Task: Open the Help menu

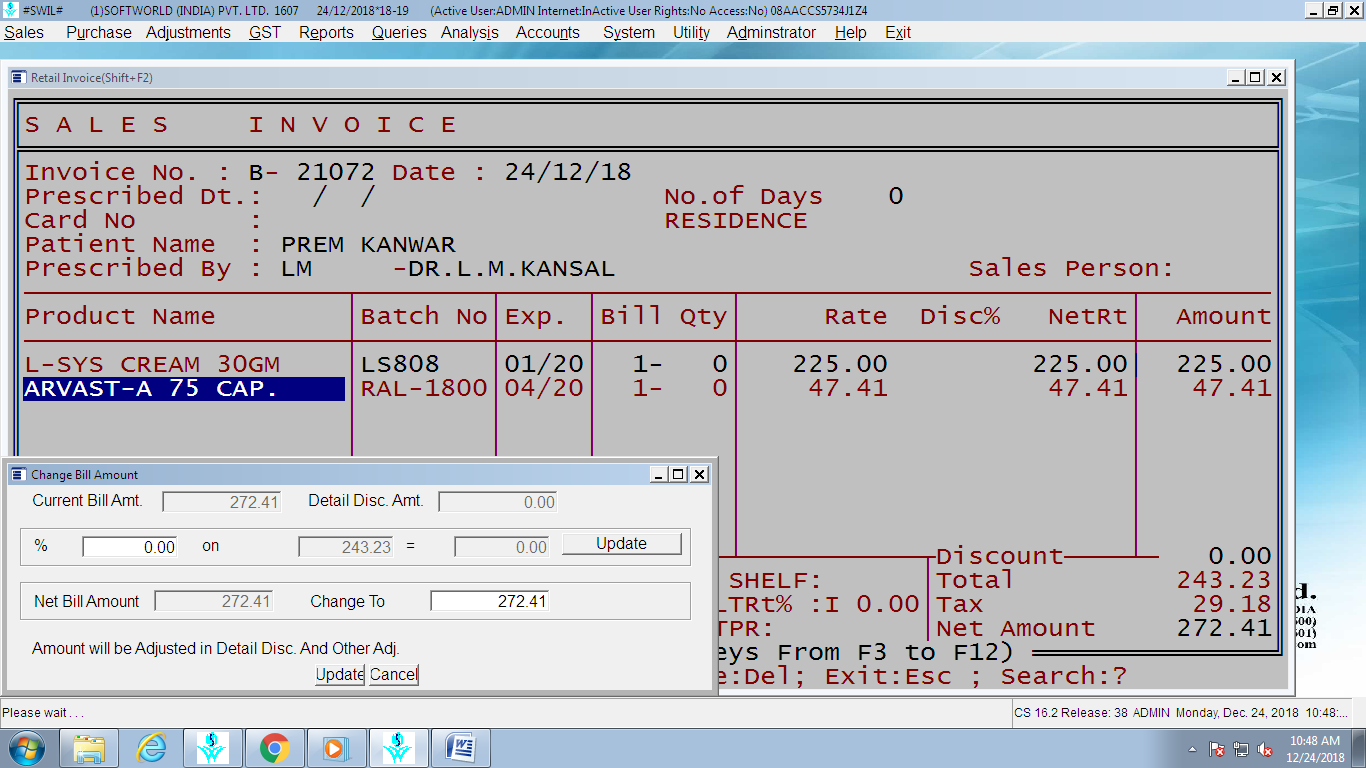Action: [x=850, y=32]
